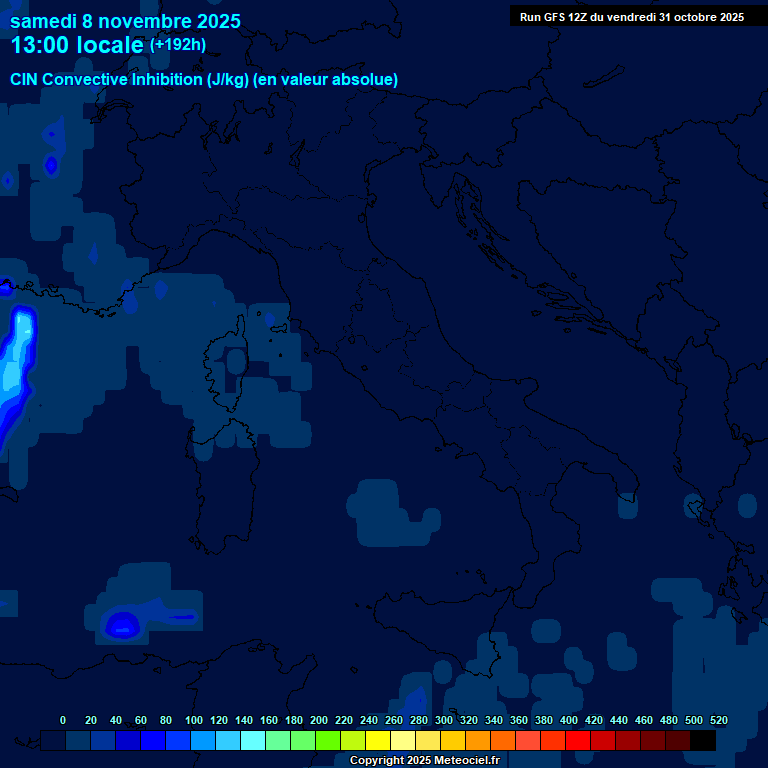
Task: Click the '13:00 locale' time label
Action: click(x=77, y=45)
